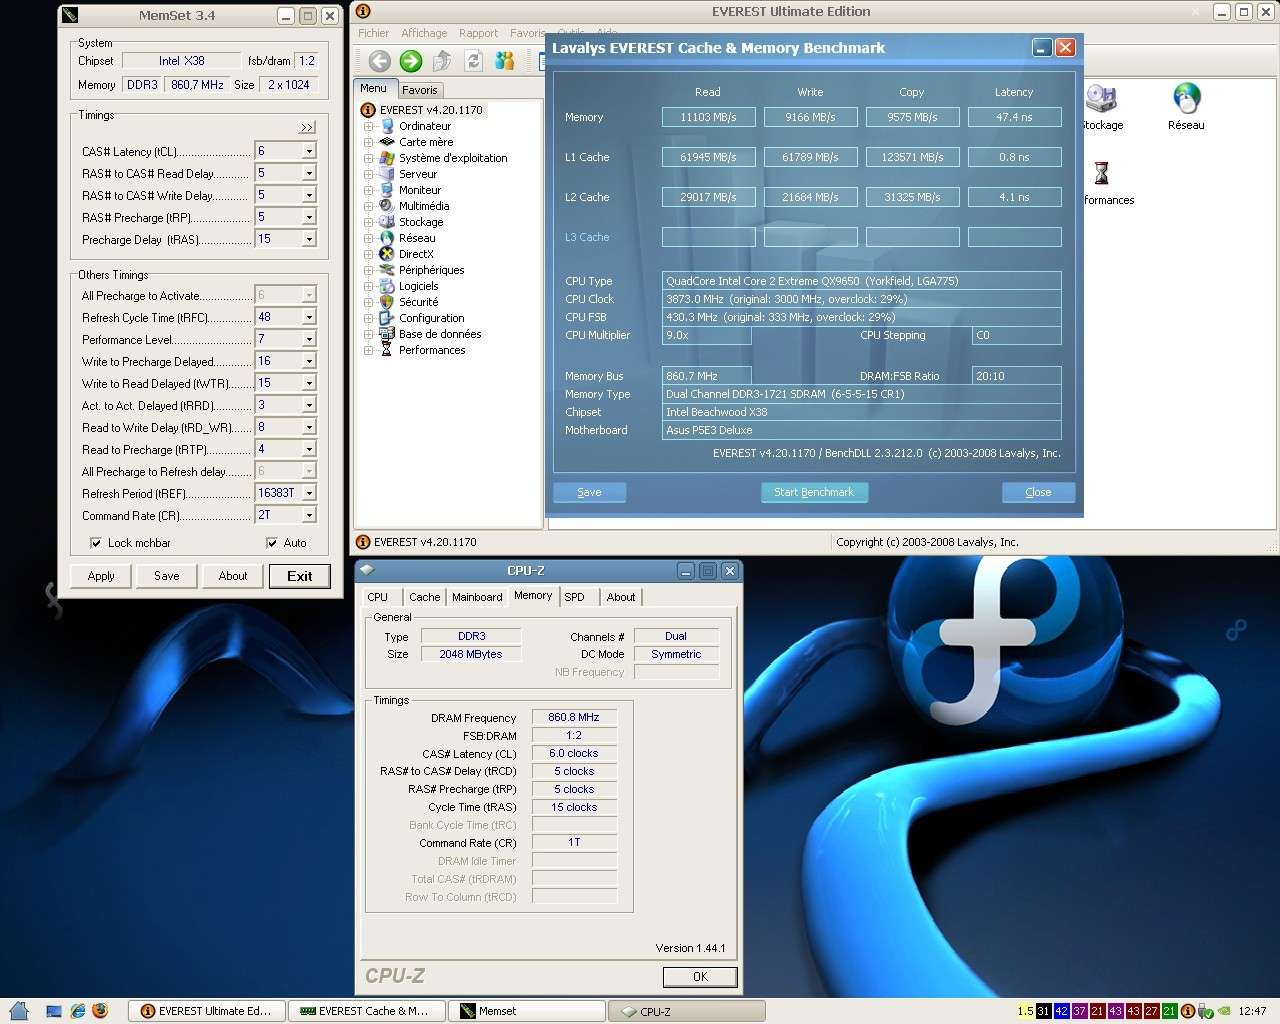Select Ordinateur in the EVEREST tree
Image resolution: width=1280 pixels, height=1024 pixels.
pos(425,126)
